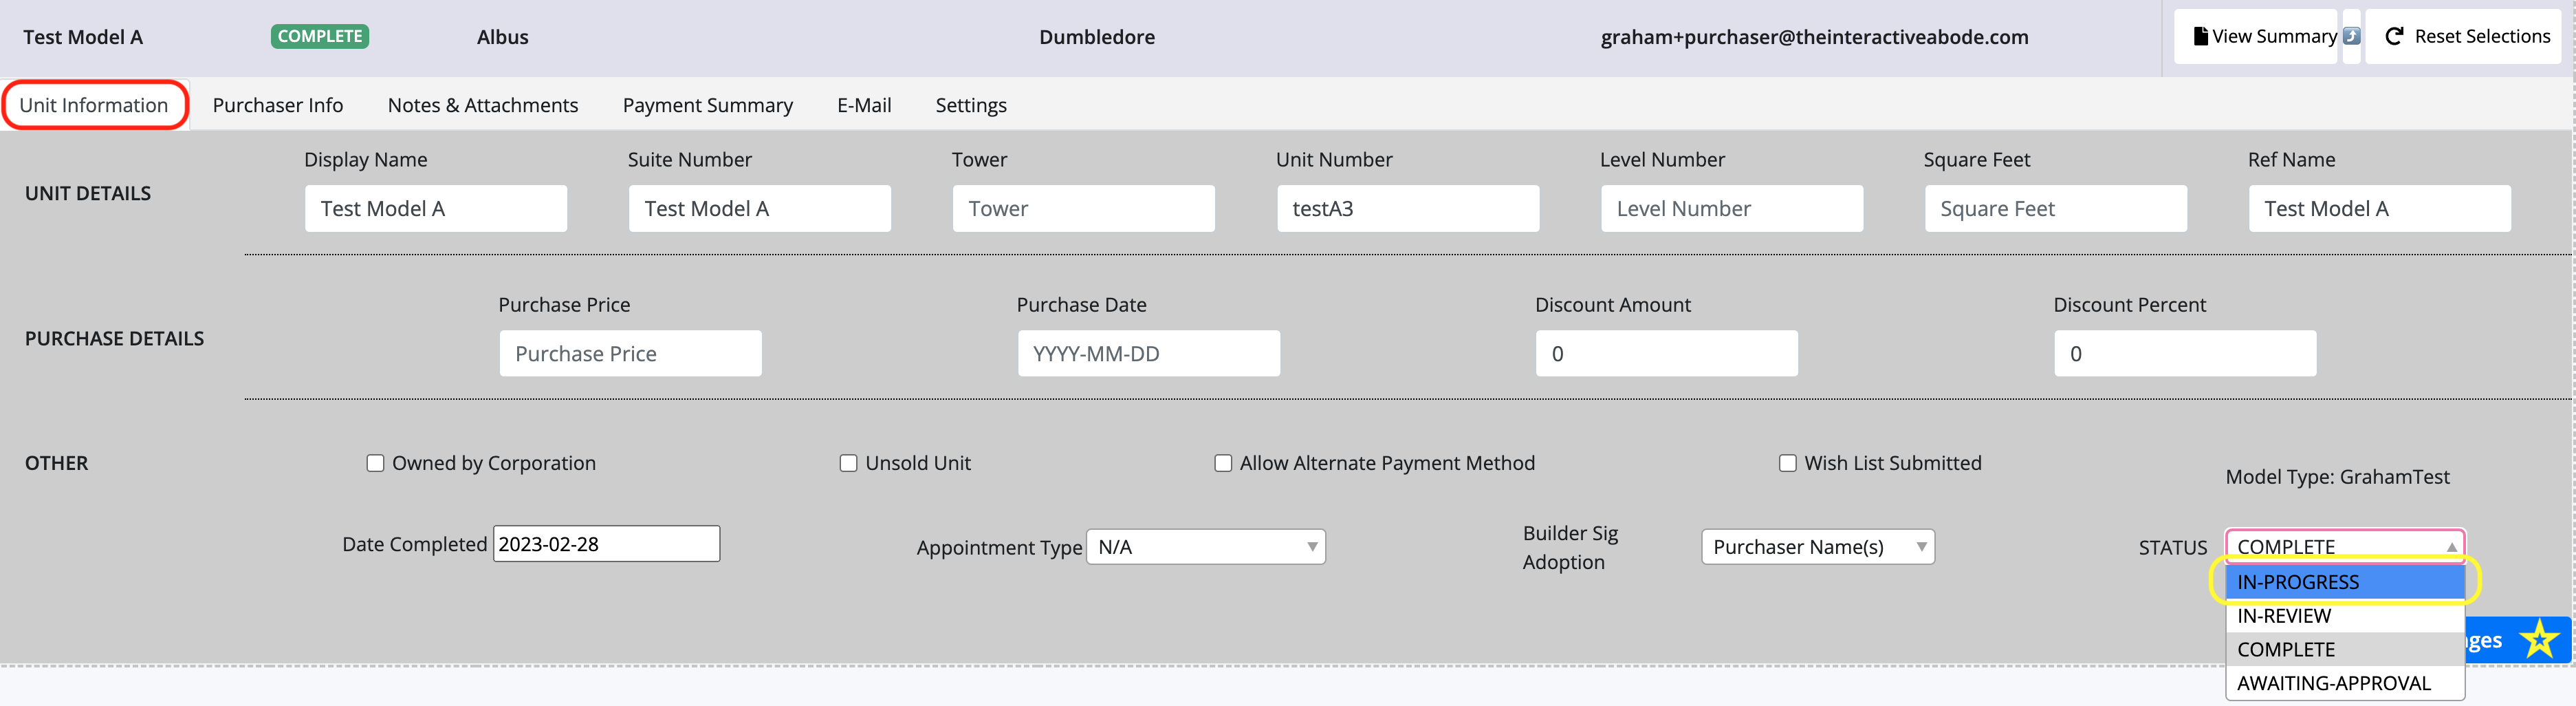This screenshot has width=2576, height=706.
Task: Expand the Builder Sig Adoption dropdown
Action: pyautogui.click(x=1818, y=547)
